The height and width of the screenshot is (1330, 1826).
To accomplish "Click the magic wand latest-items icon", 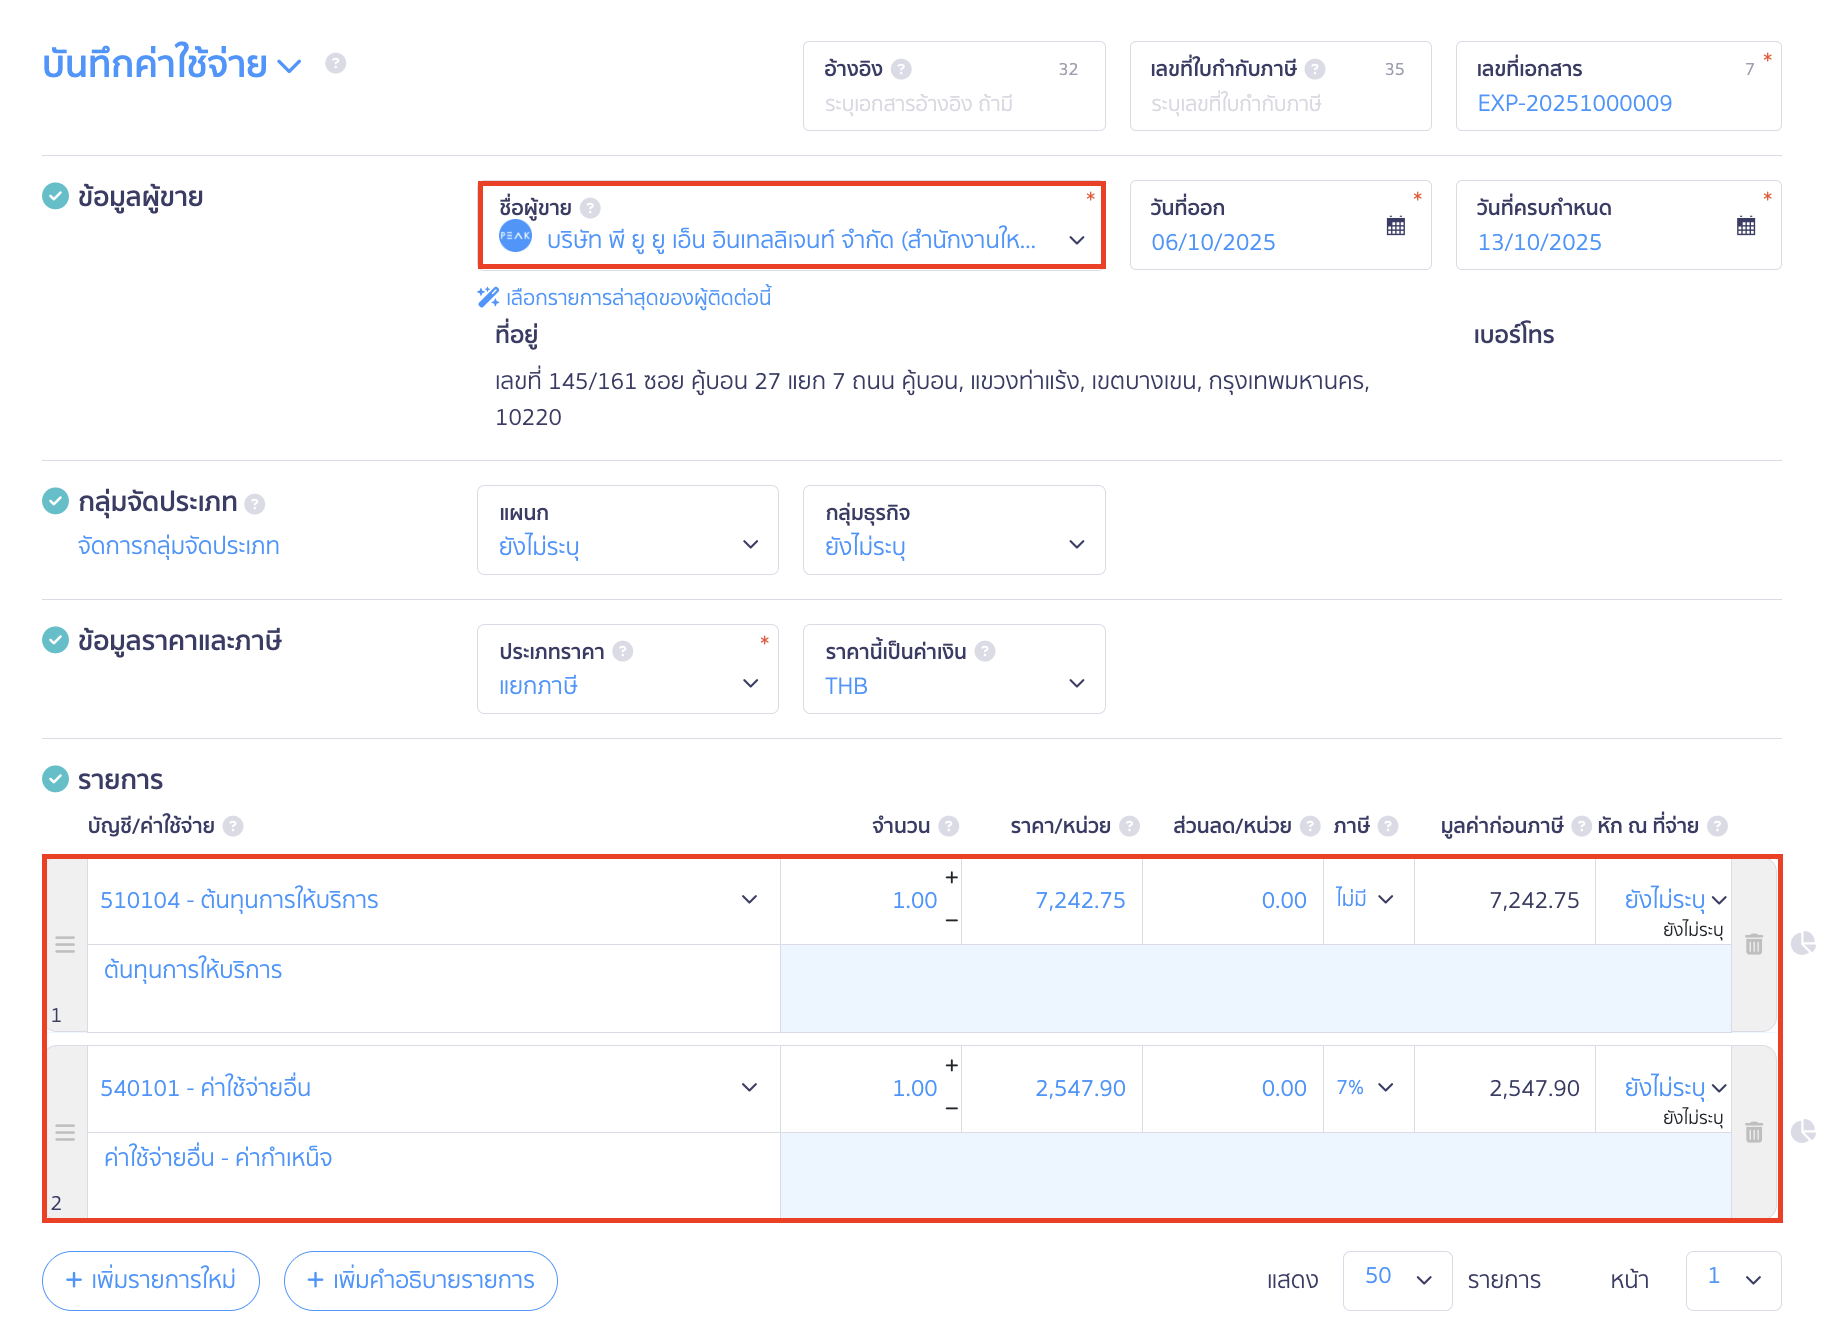I will coord(488,297).
